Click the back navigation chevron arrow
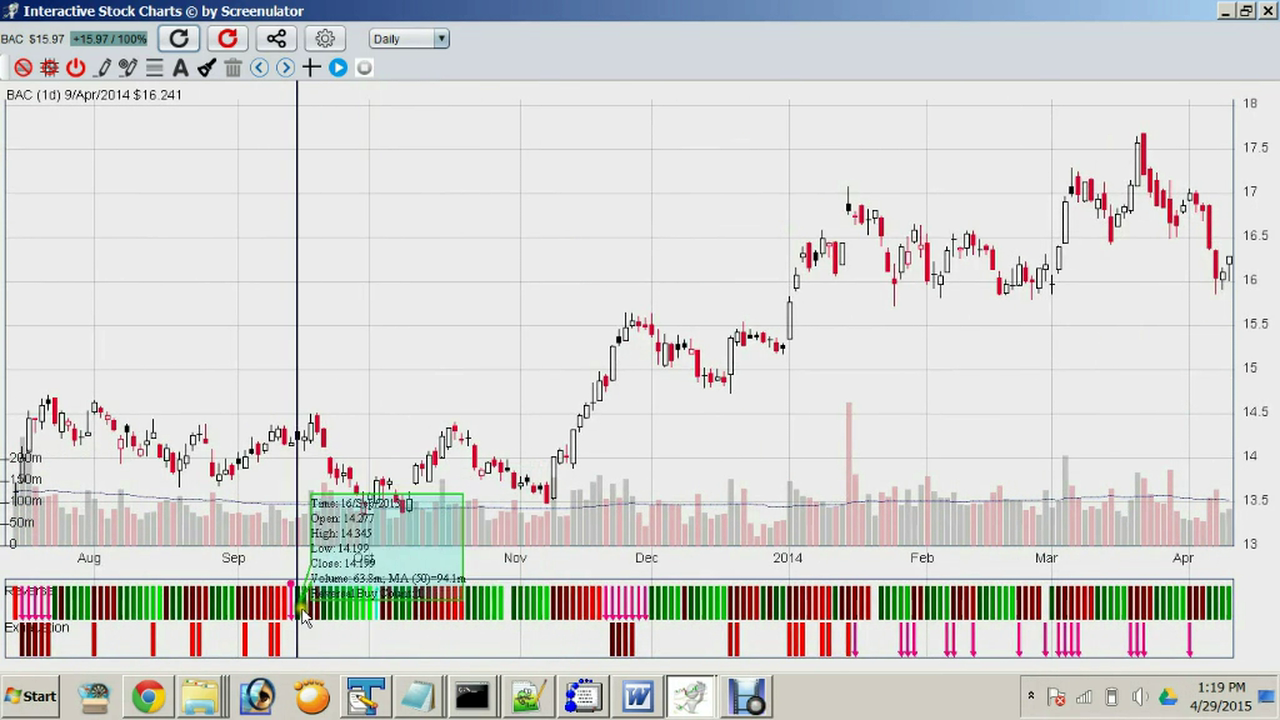 click(x=259, y=67)
